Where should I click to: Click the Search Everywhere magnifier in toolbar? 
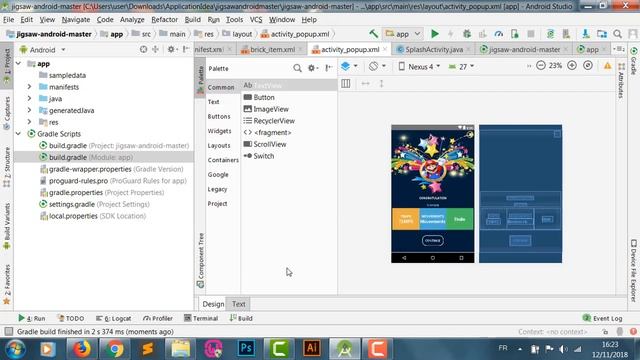coord(618,34)
